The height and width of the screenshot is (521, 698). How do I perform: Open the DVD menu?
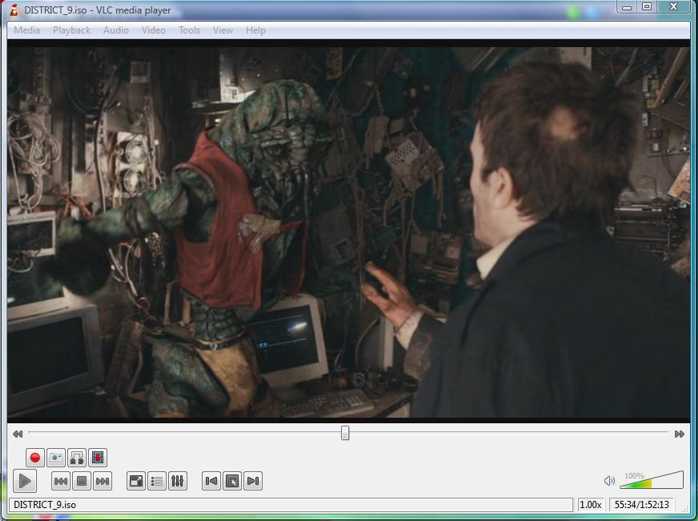coord(232,481)
